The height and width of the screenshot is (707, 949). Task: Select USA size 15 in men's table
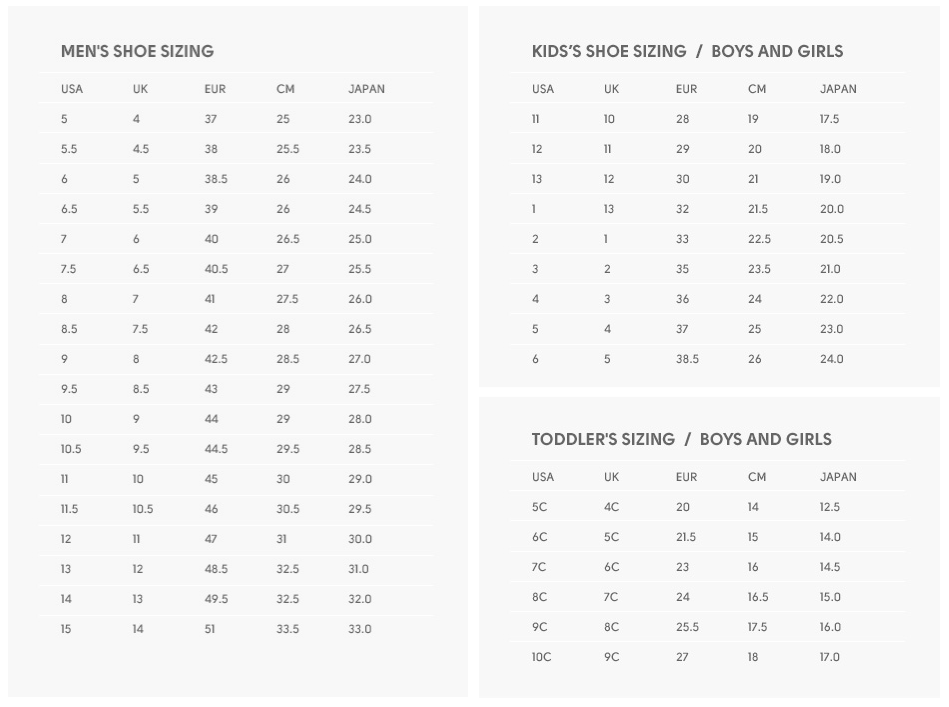pos(66,629)
